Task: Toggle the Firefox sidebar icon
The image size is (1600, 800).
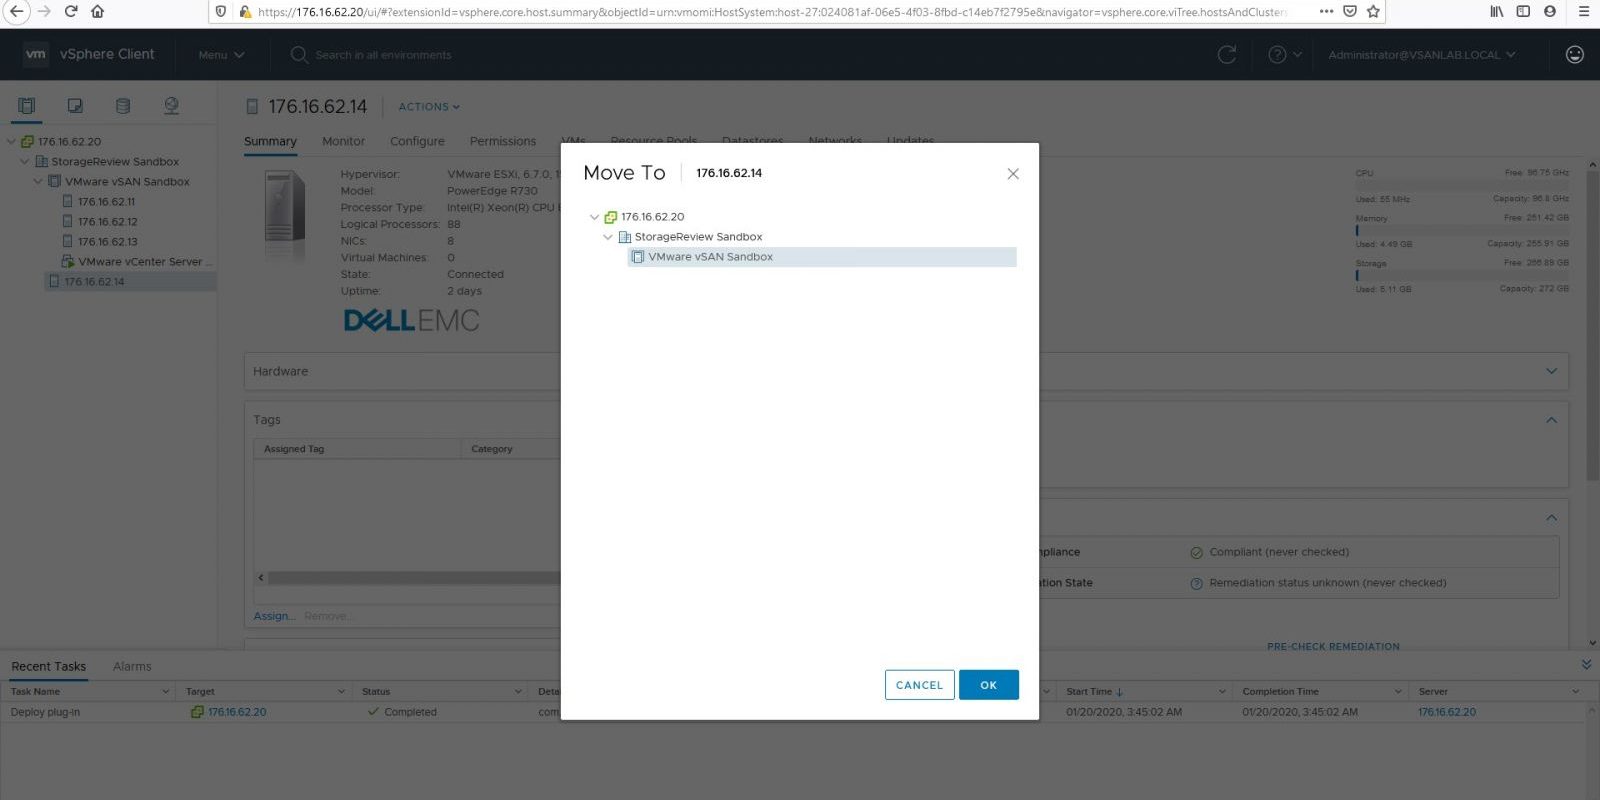Action: [1523, 12]
